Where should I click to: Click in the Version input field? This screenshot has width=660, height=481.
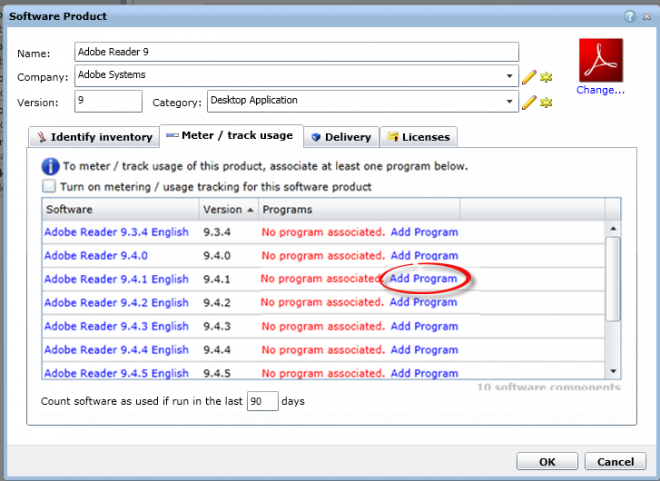click(108, 101)
